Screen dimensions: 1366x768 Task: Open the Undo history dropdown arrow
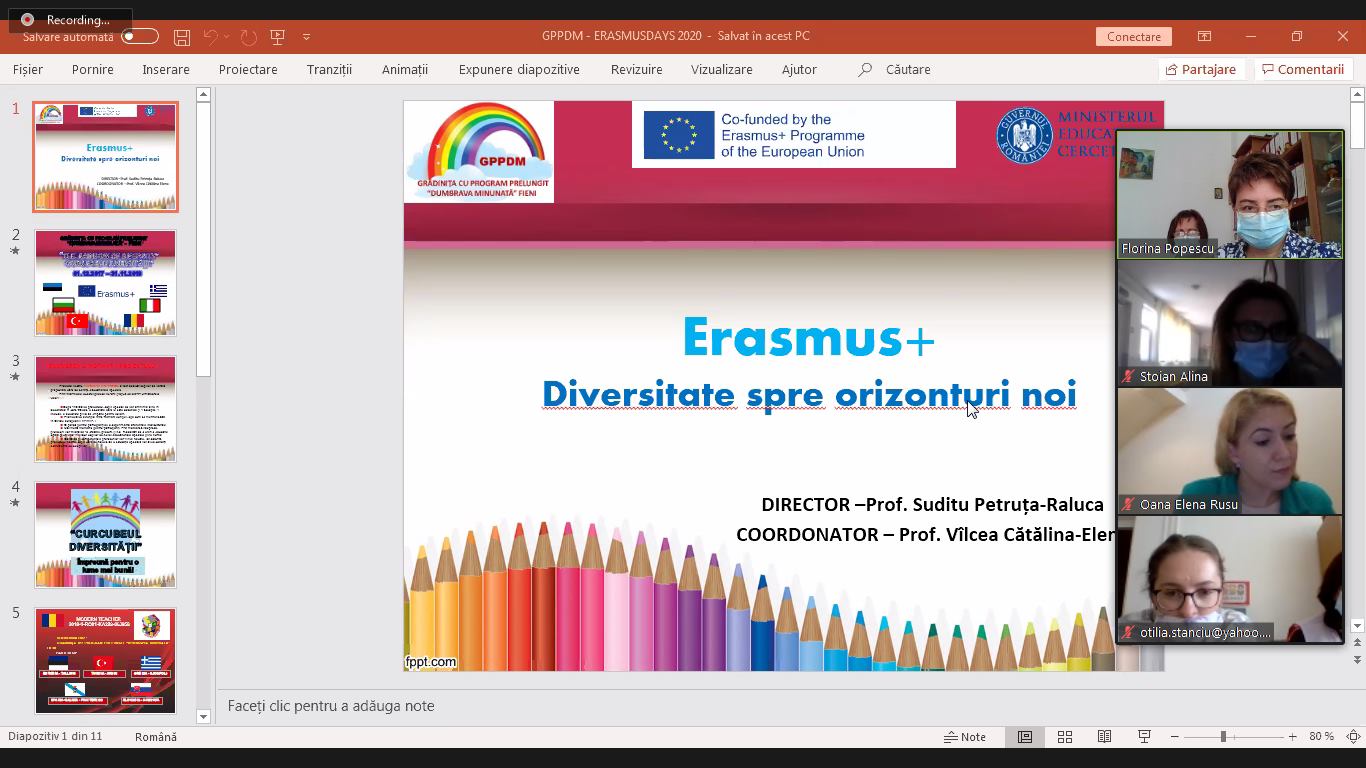click(x=227, y=37)
